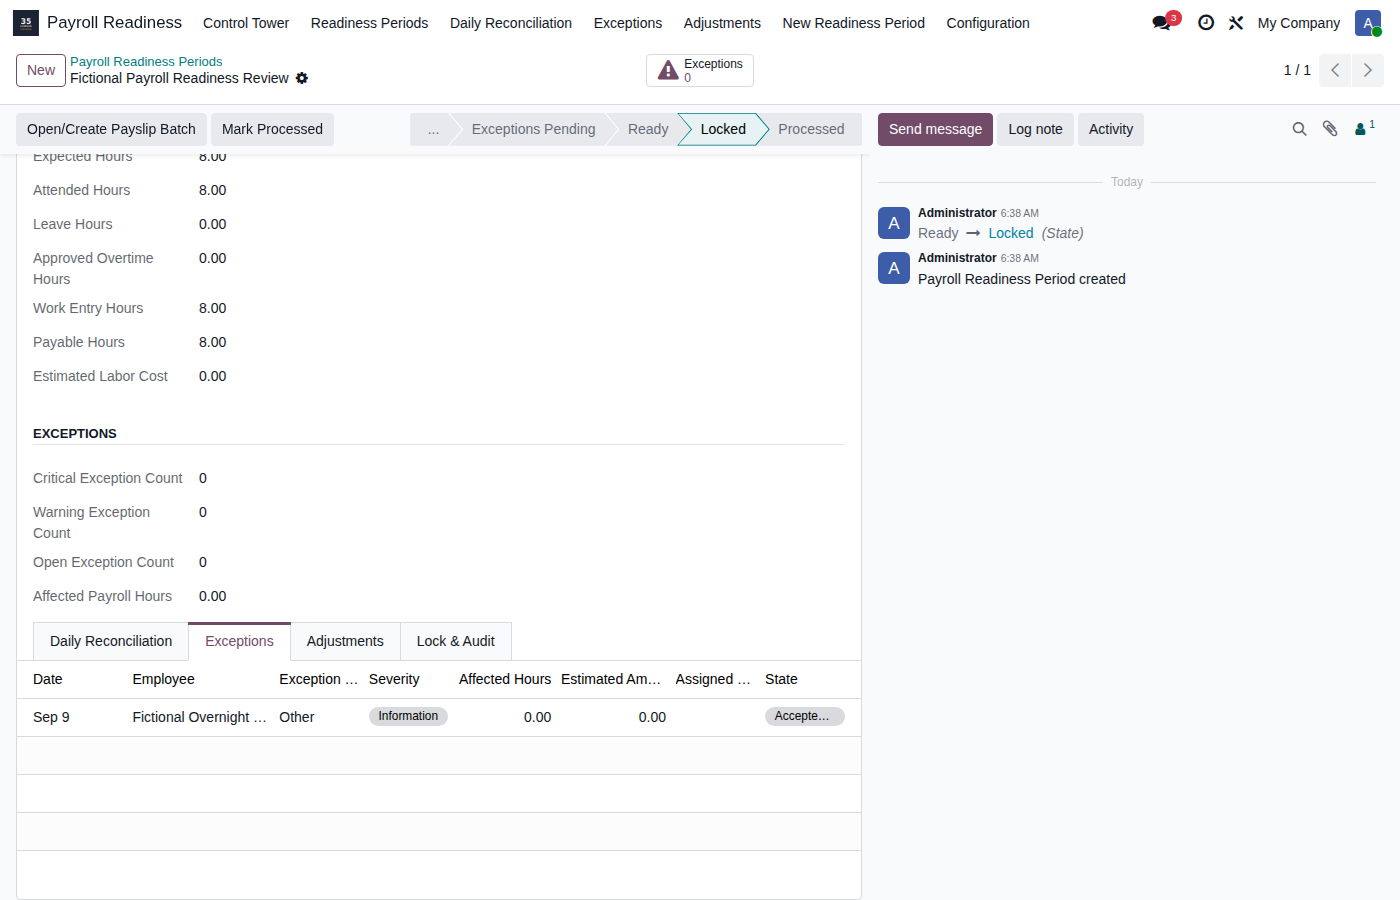Open the Payroll Readiness app home icon

coord(26,22)
